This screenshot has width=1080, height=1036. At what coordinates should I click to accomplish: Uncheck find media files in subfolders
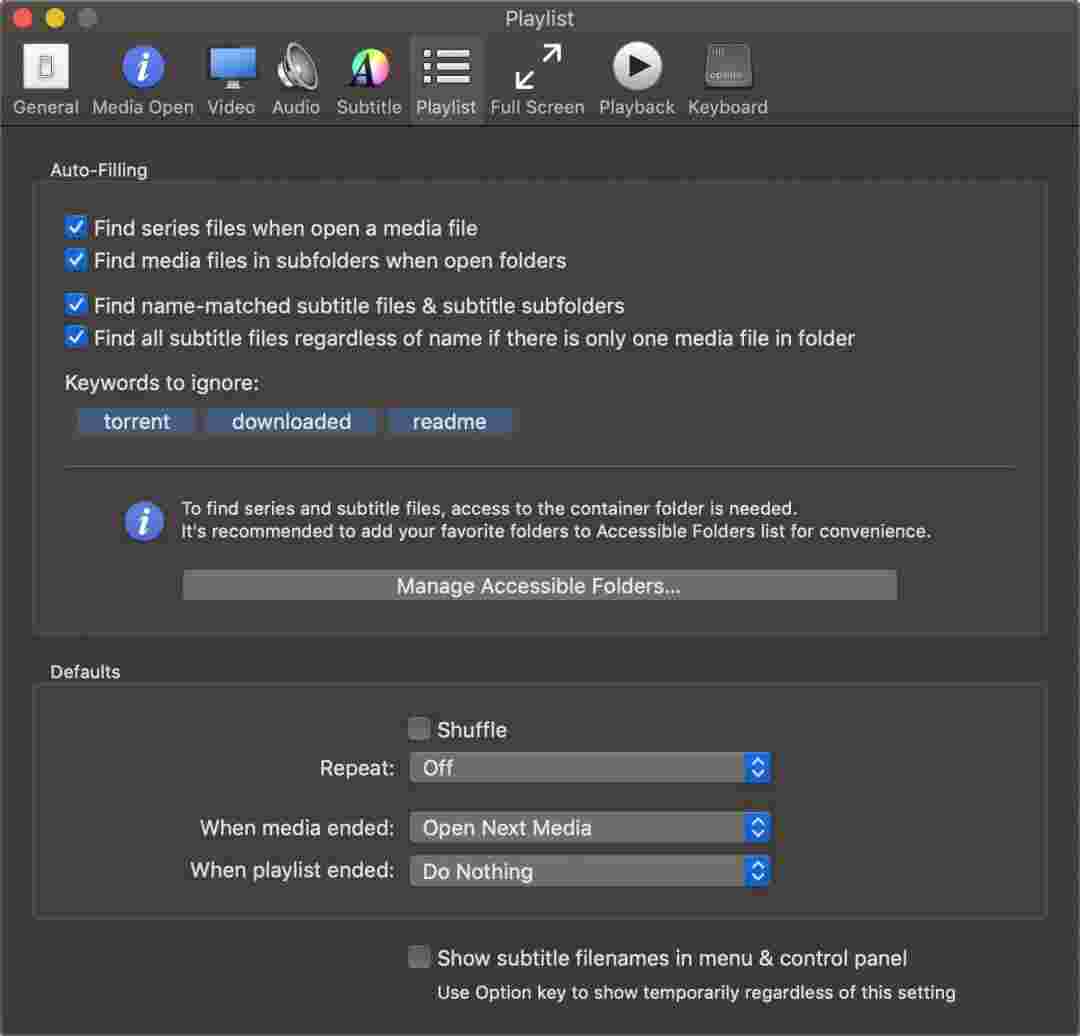click(76, 260)
